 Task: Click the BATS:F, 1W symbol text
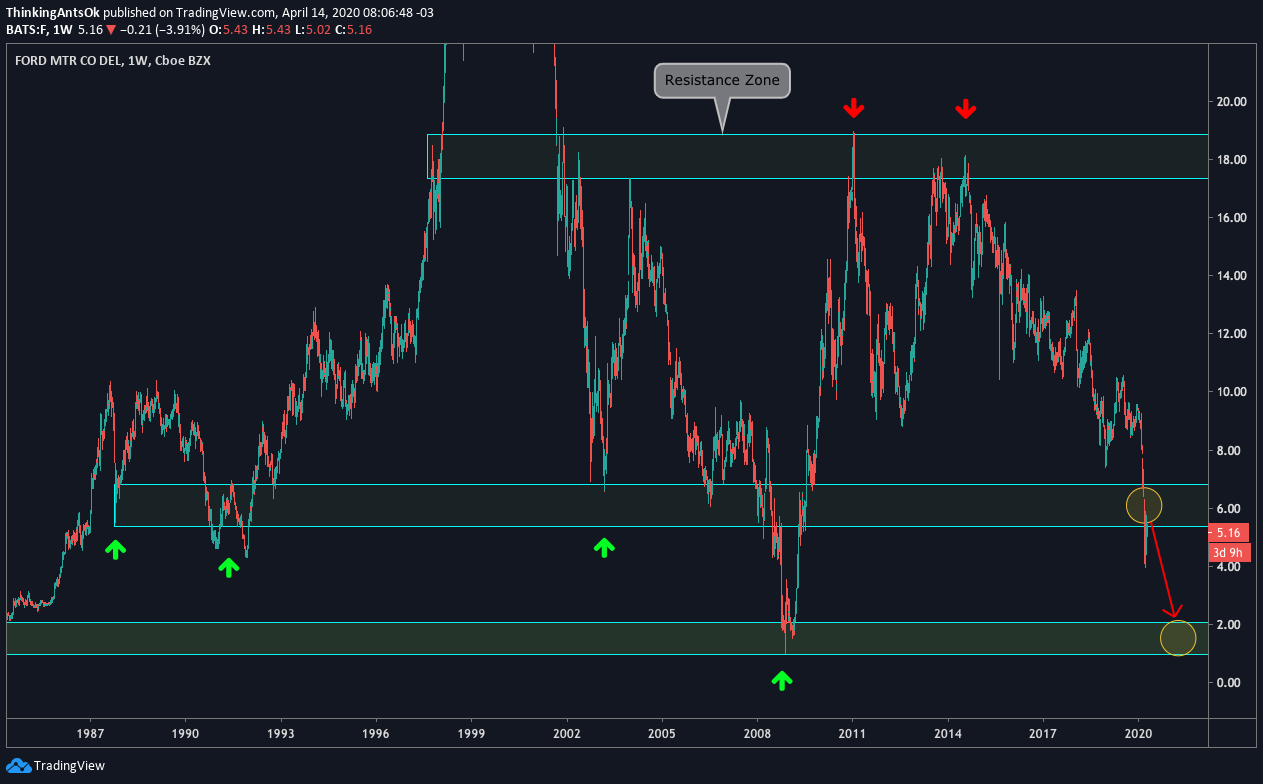(x=39, y=30)
